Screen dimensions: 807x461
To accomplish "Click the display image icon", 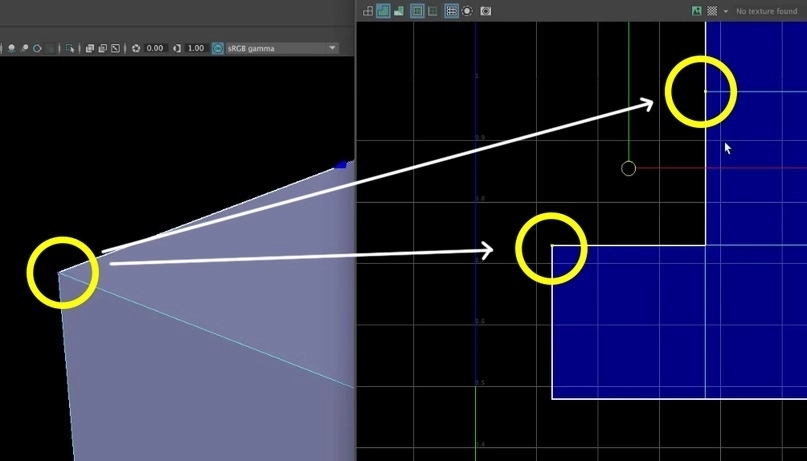I will [x=696, y=11].
